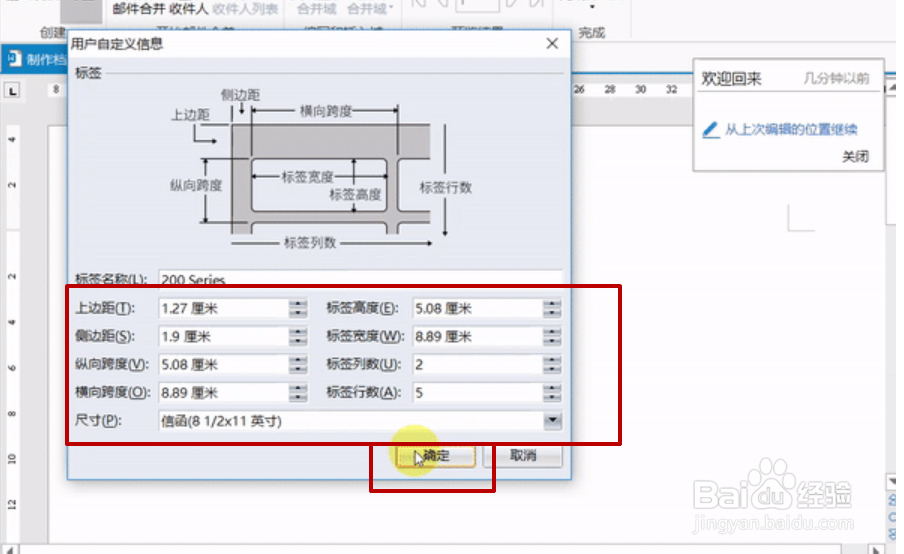Click the 标签行数 field showing 5
The image size is (904, 554).
pos(477,393)
